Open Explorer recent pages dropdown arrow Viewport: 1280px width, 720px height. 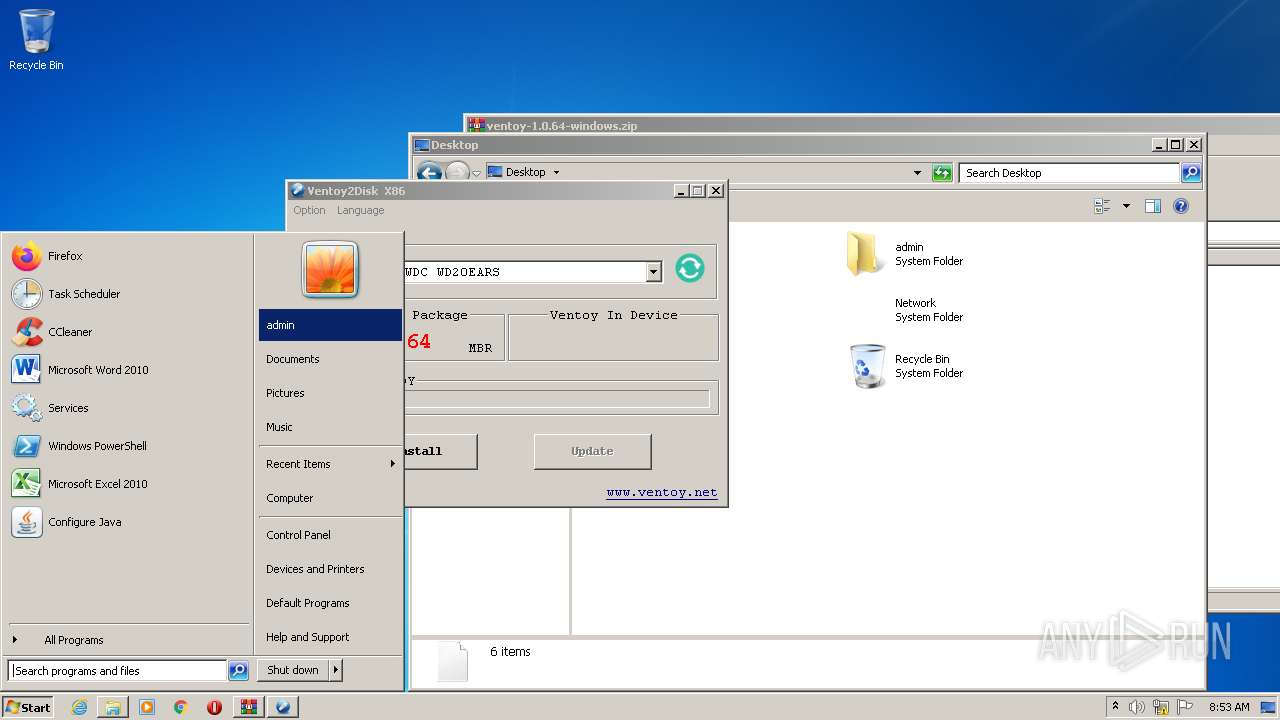pyautogui.click(x=476, y=173)
